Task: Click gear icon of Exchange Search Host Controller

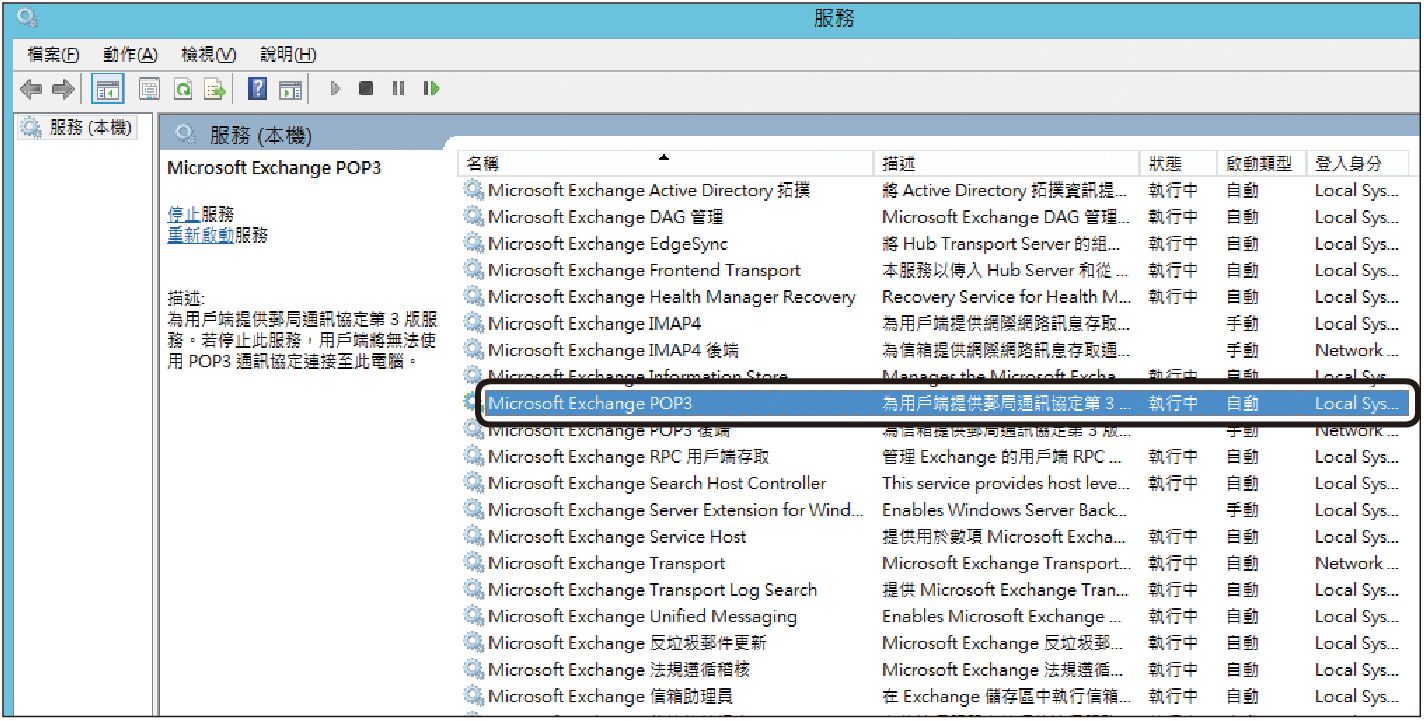Action: 473,483
